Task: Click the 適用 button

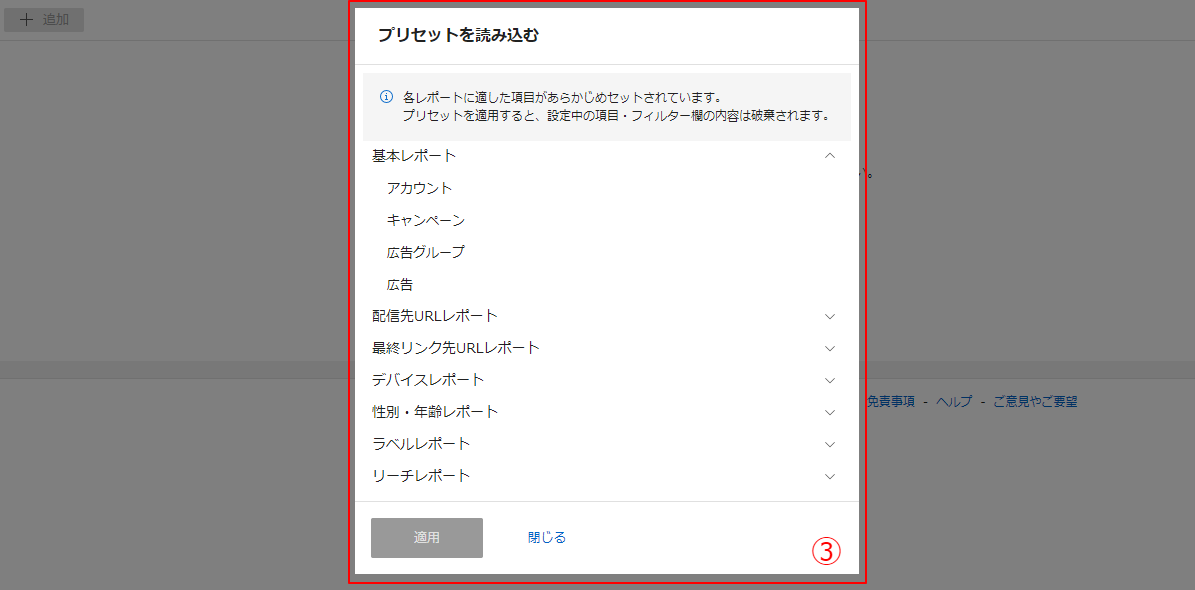Action: pos(427,537)
